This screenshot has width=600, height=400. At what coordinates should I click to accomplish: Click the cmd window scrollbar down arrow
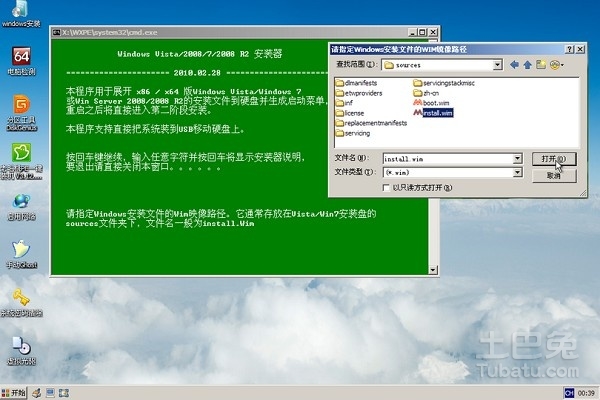coord(433,270)
